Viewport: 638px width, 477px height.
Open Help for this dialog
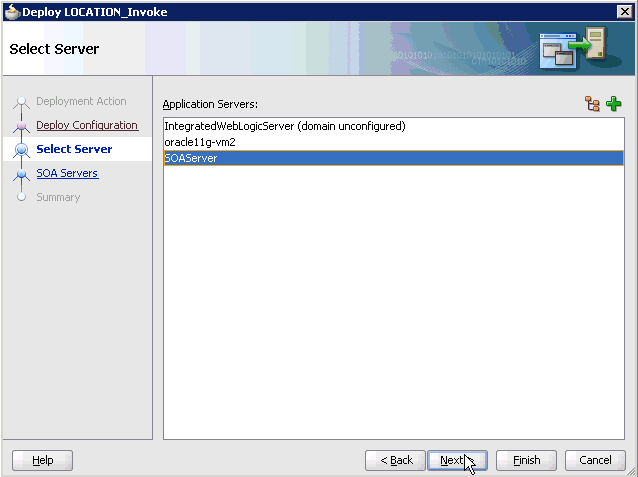pyautogui.click(x=42, y=460)
